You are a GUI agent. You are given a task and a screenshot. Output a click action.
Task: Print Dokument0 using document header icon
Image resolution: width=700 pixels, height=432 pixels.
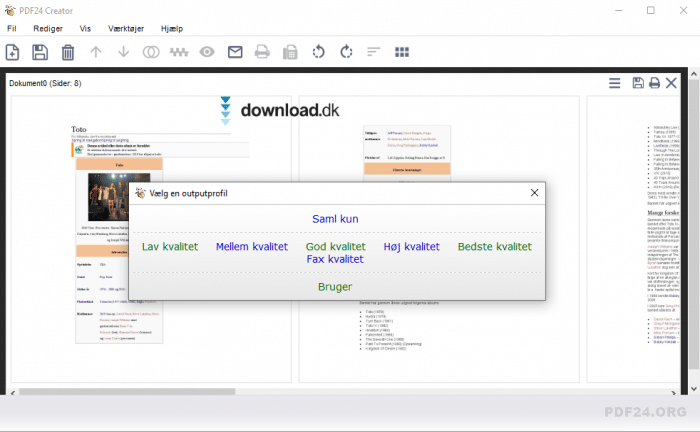coord(654,83)
